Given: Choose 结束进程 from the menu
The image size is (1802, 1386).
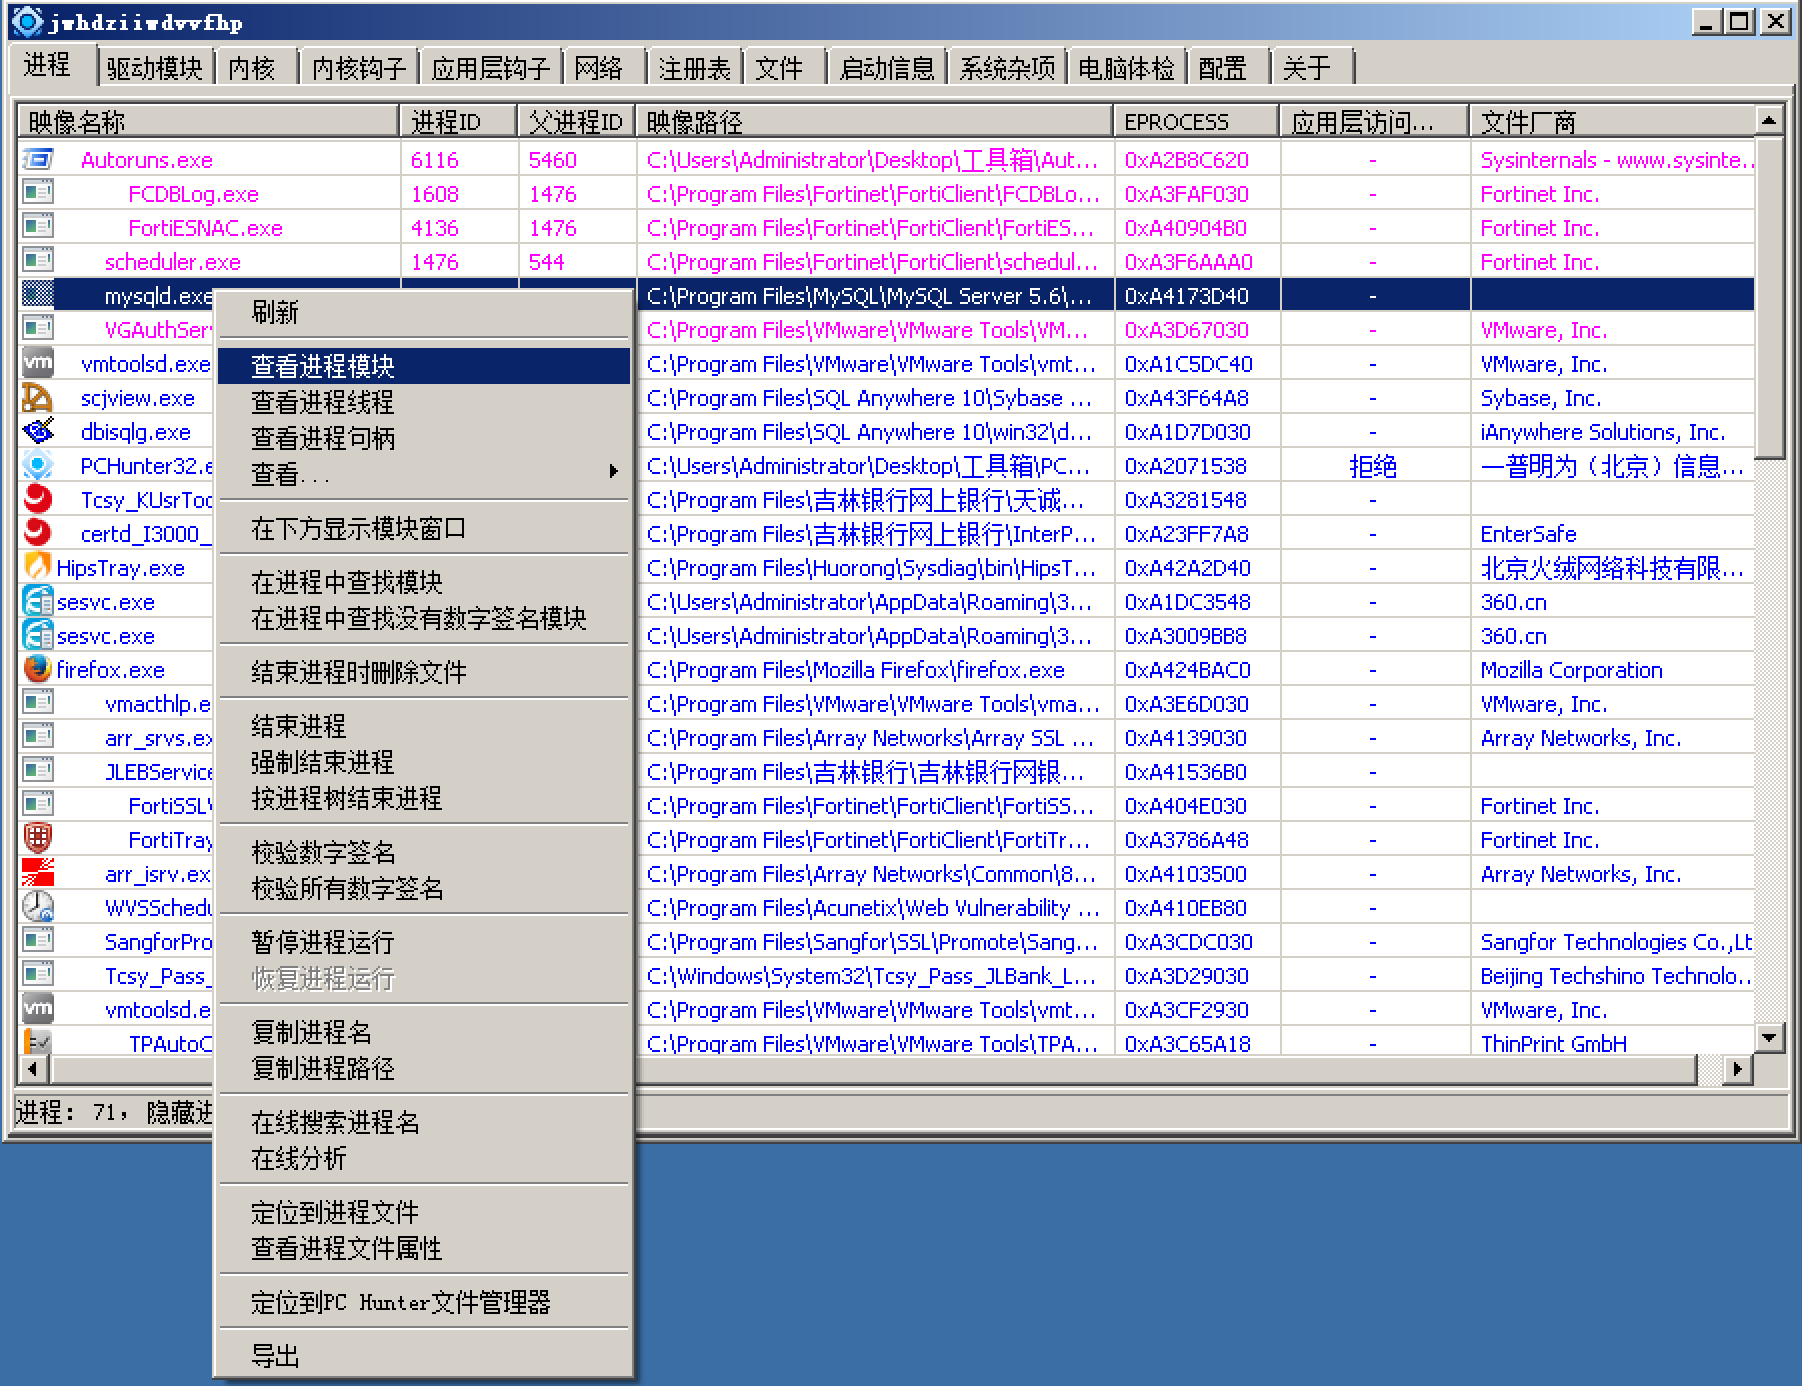Looking at the screenshot, I should 424,726.
